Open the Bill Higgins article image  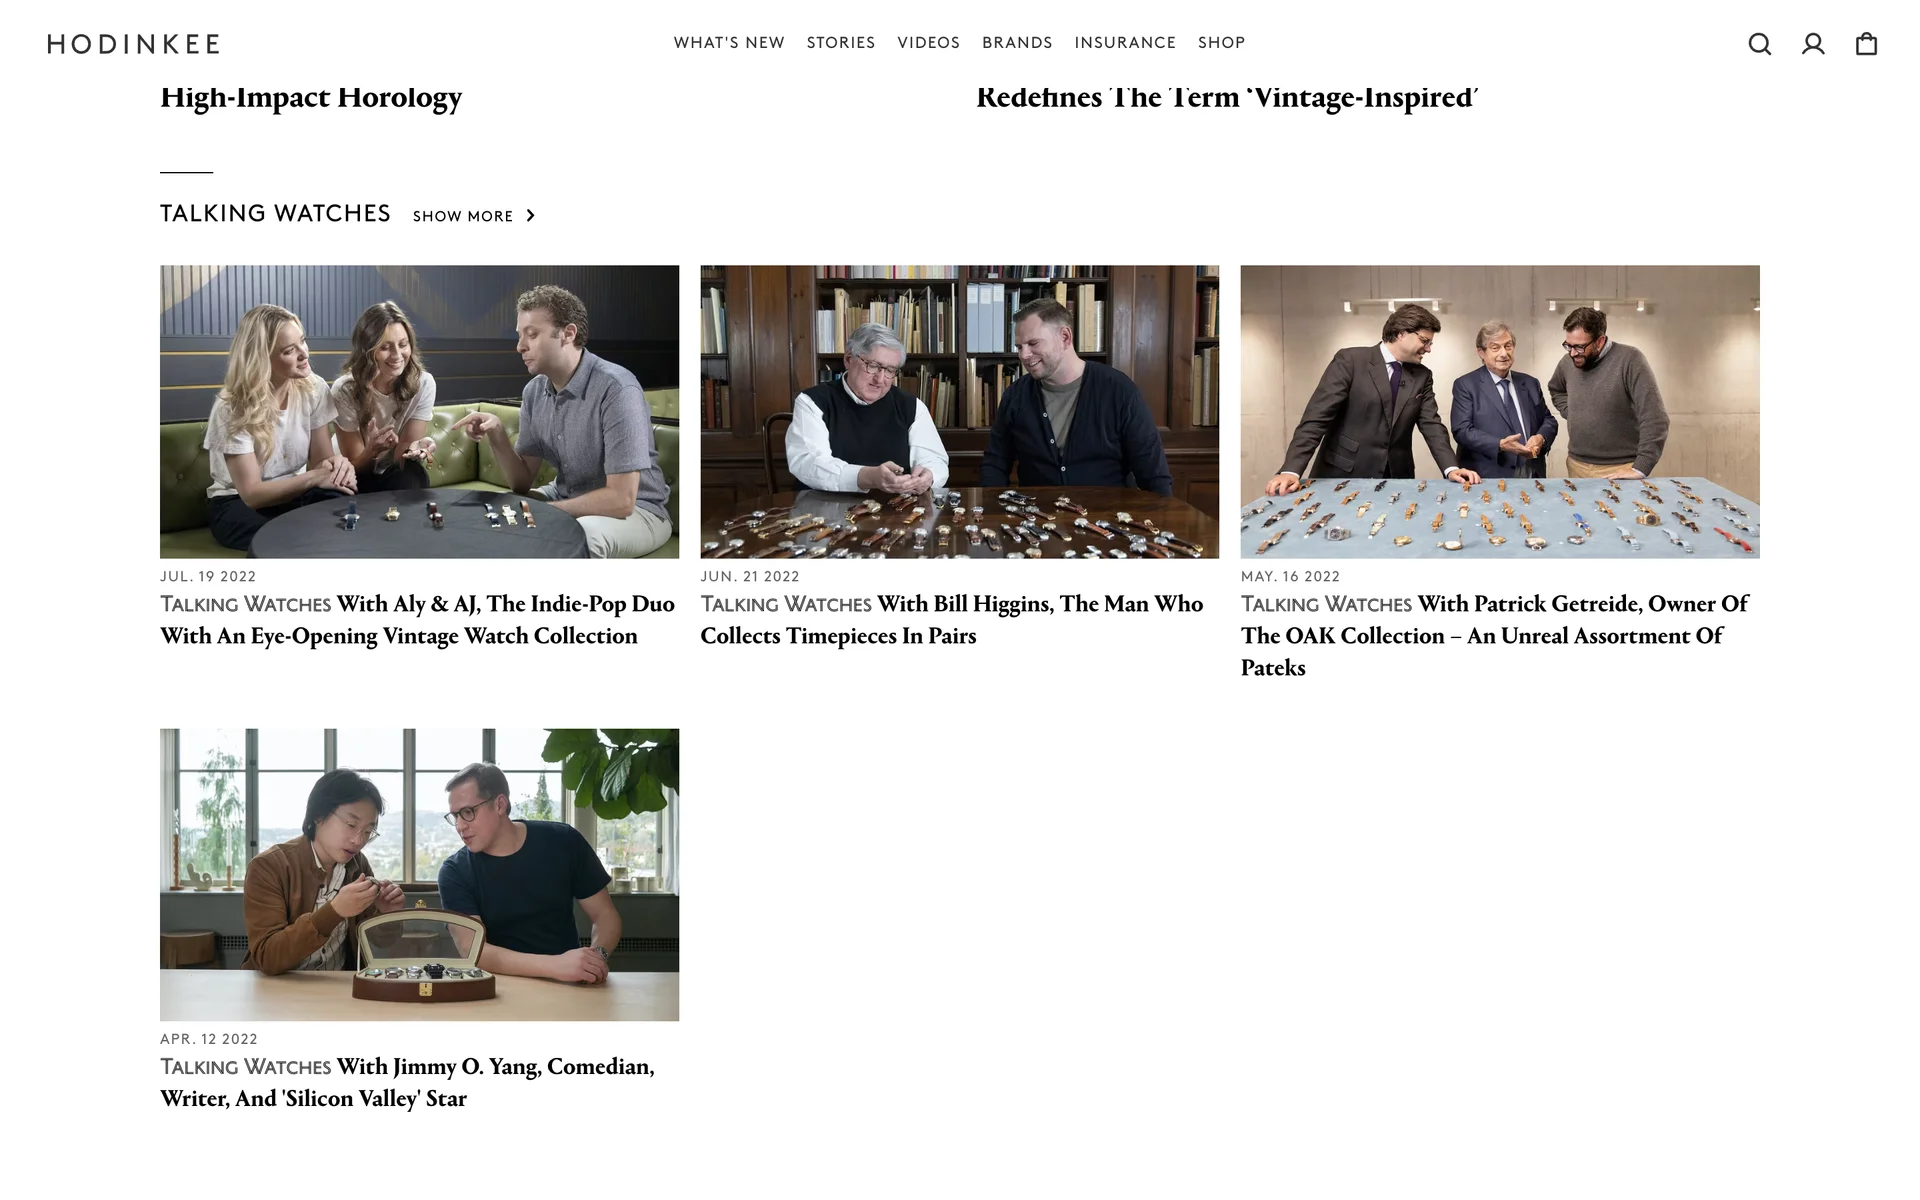tap(959, 412)
